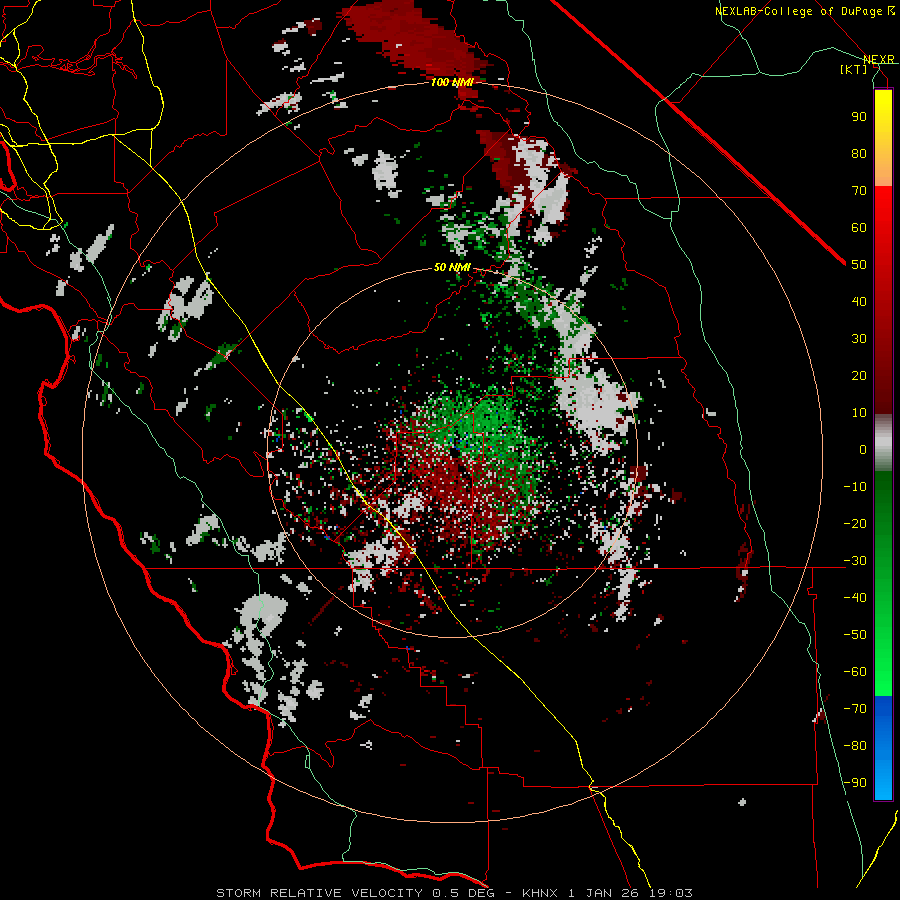Click the NEXR label above the color scale

879,60
